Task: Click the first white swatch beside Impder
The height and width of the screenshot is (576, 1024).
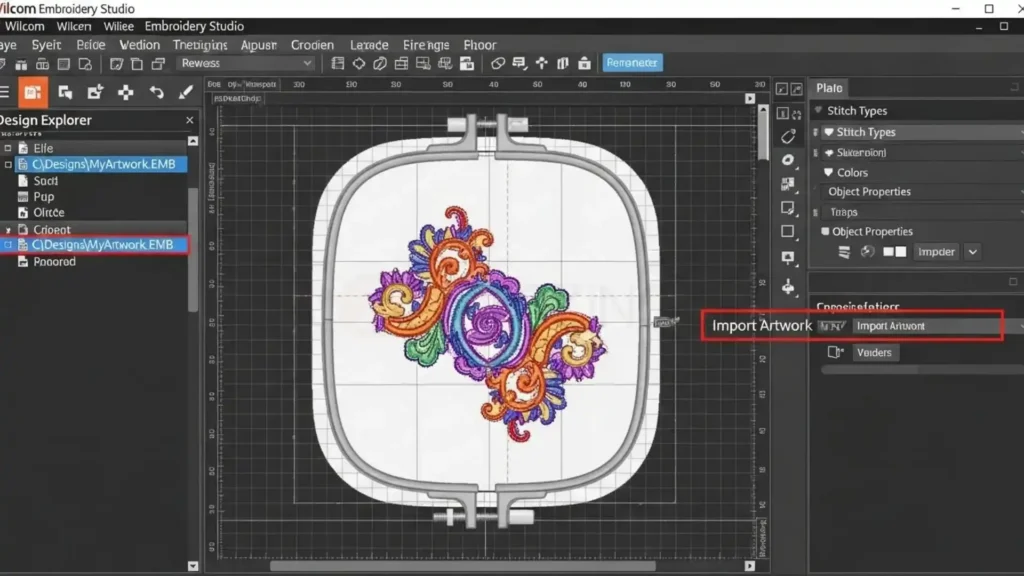Action: [x=888, y=252]
